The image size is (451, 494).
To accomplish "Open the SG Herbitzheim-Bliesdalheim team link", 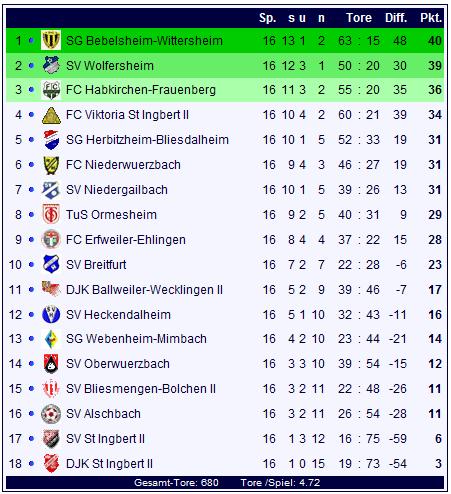I will point(147,140).
